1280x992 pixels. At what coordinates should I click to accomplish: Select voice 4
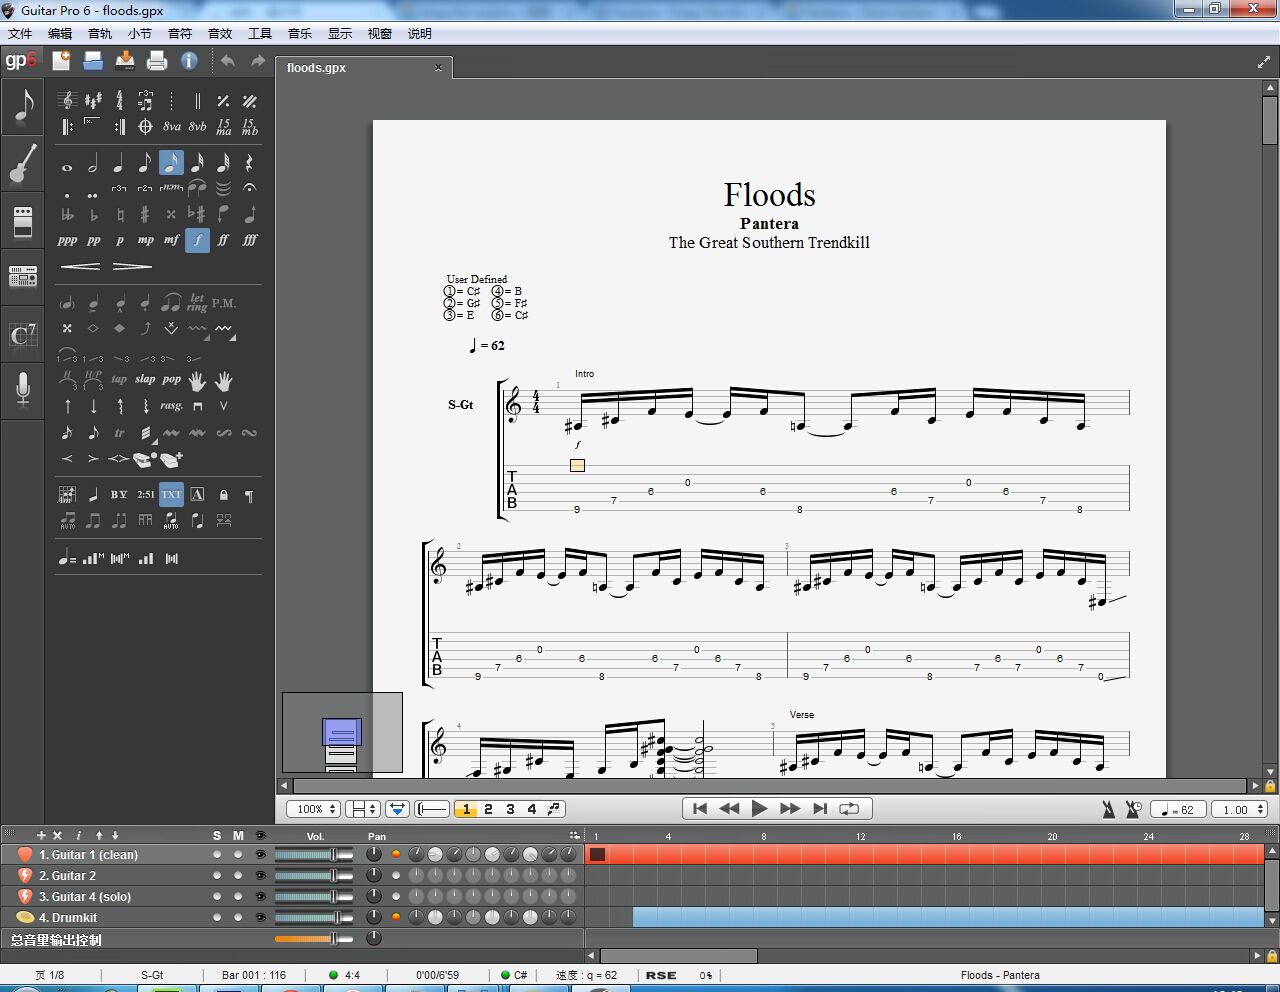tap(532, 809)
